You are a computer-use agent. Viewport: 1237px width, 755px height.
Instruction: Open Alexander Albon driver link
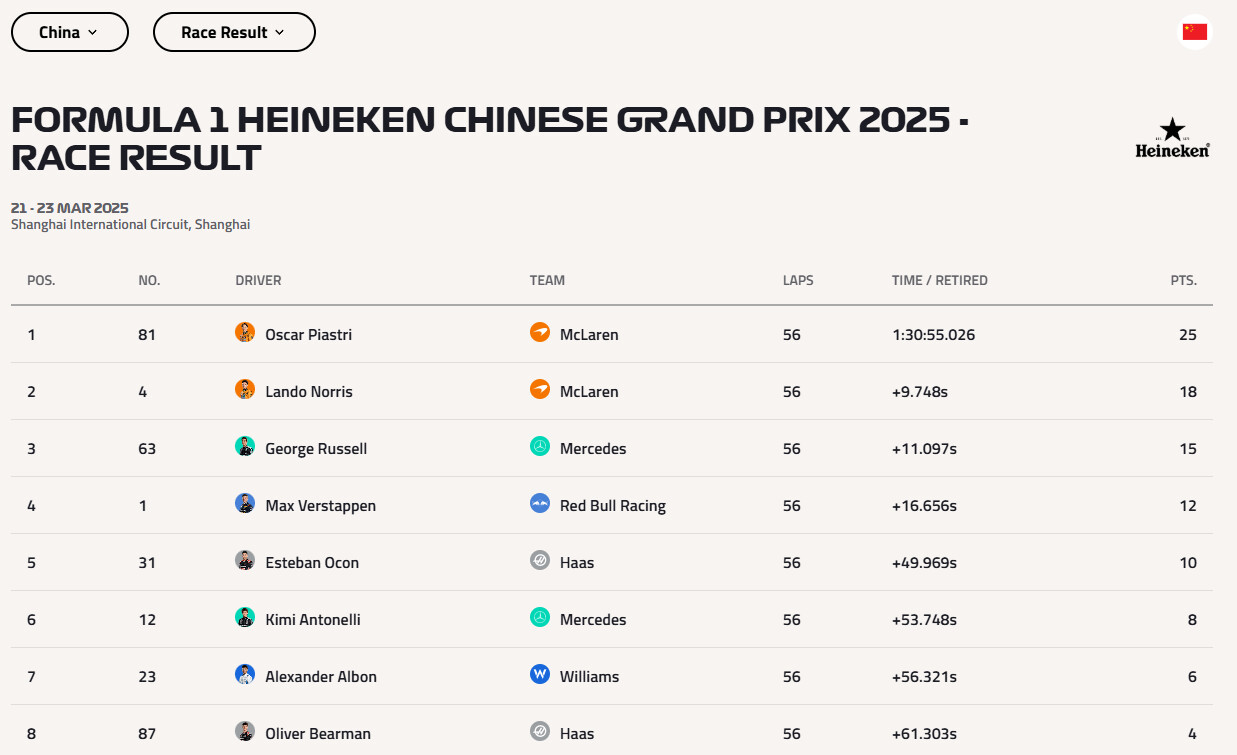pos(321,677)
